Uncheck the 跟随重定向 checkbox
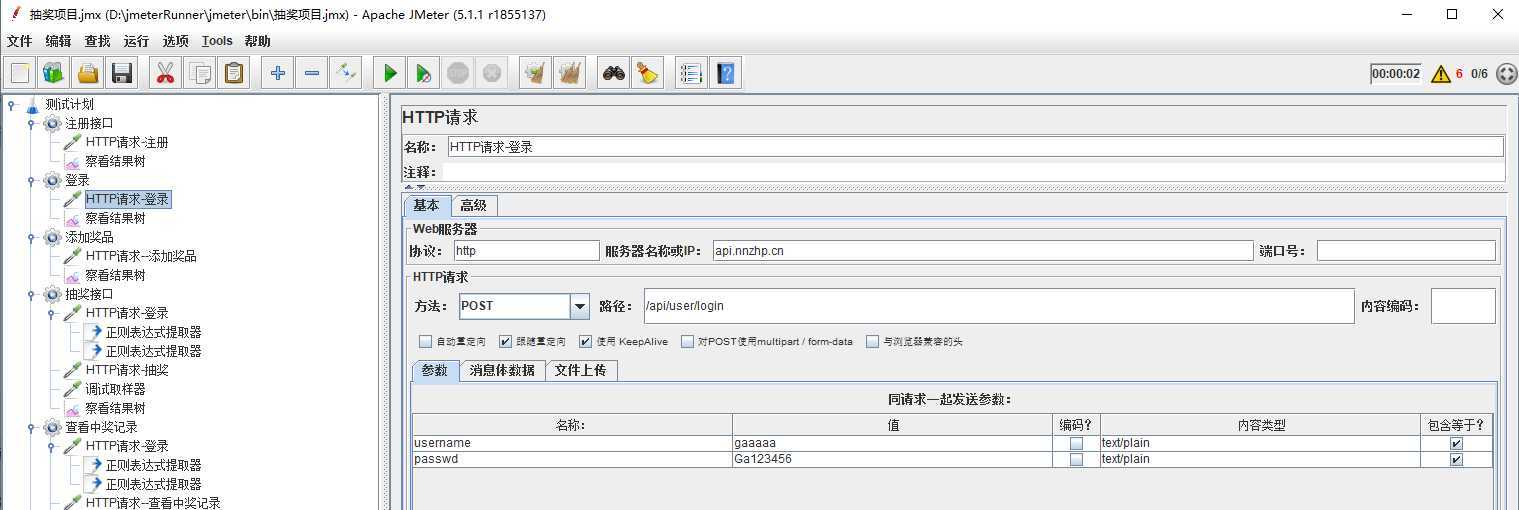This screenshot has height=510, width=1519. (x=506, y=341)
